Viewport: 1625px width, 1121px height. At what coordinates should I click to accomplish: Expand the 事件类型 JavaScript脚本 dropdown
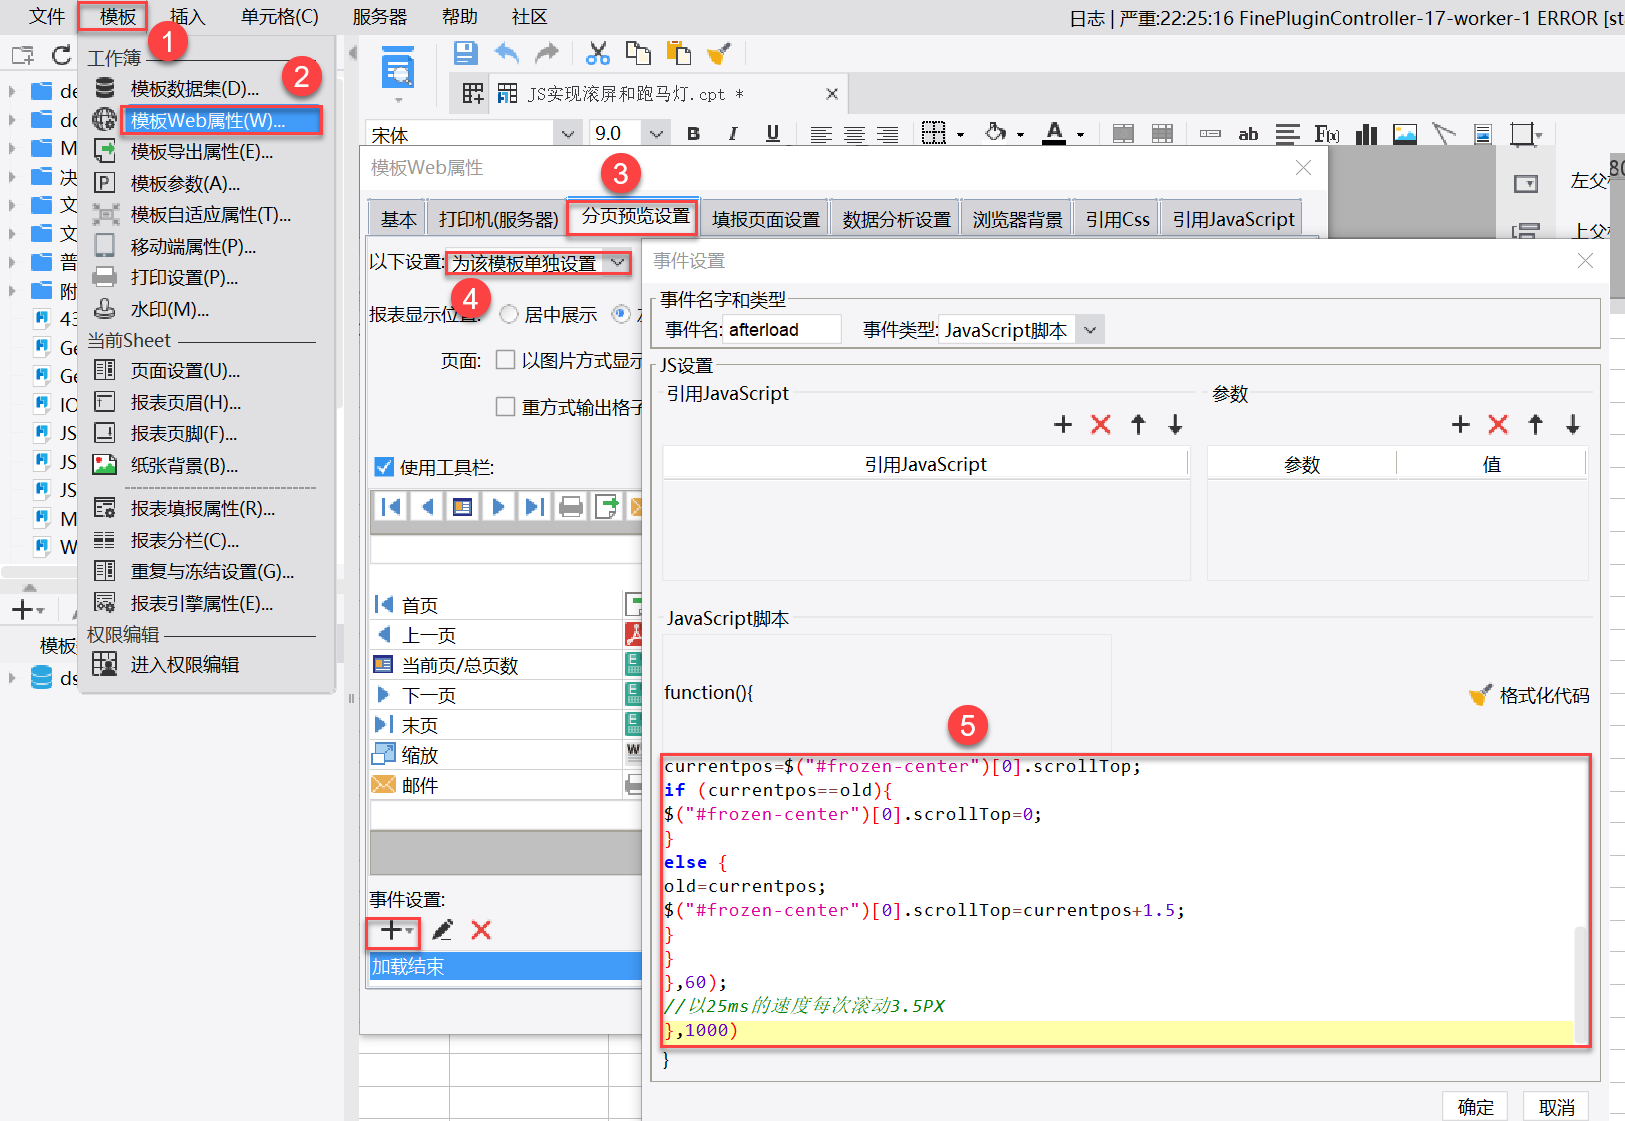pos(1090,330)
